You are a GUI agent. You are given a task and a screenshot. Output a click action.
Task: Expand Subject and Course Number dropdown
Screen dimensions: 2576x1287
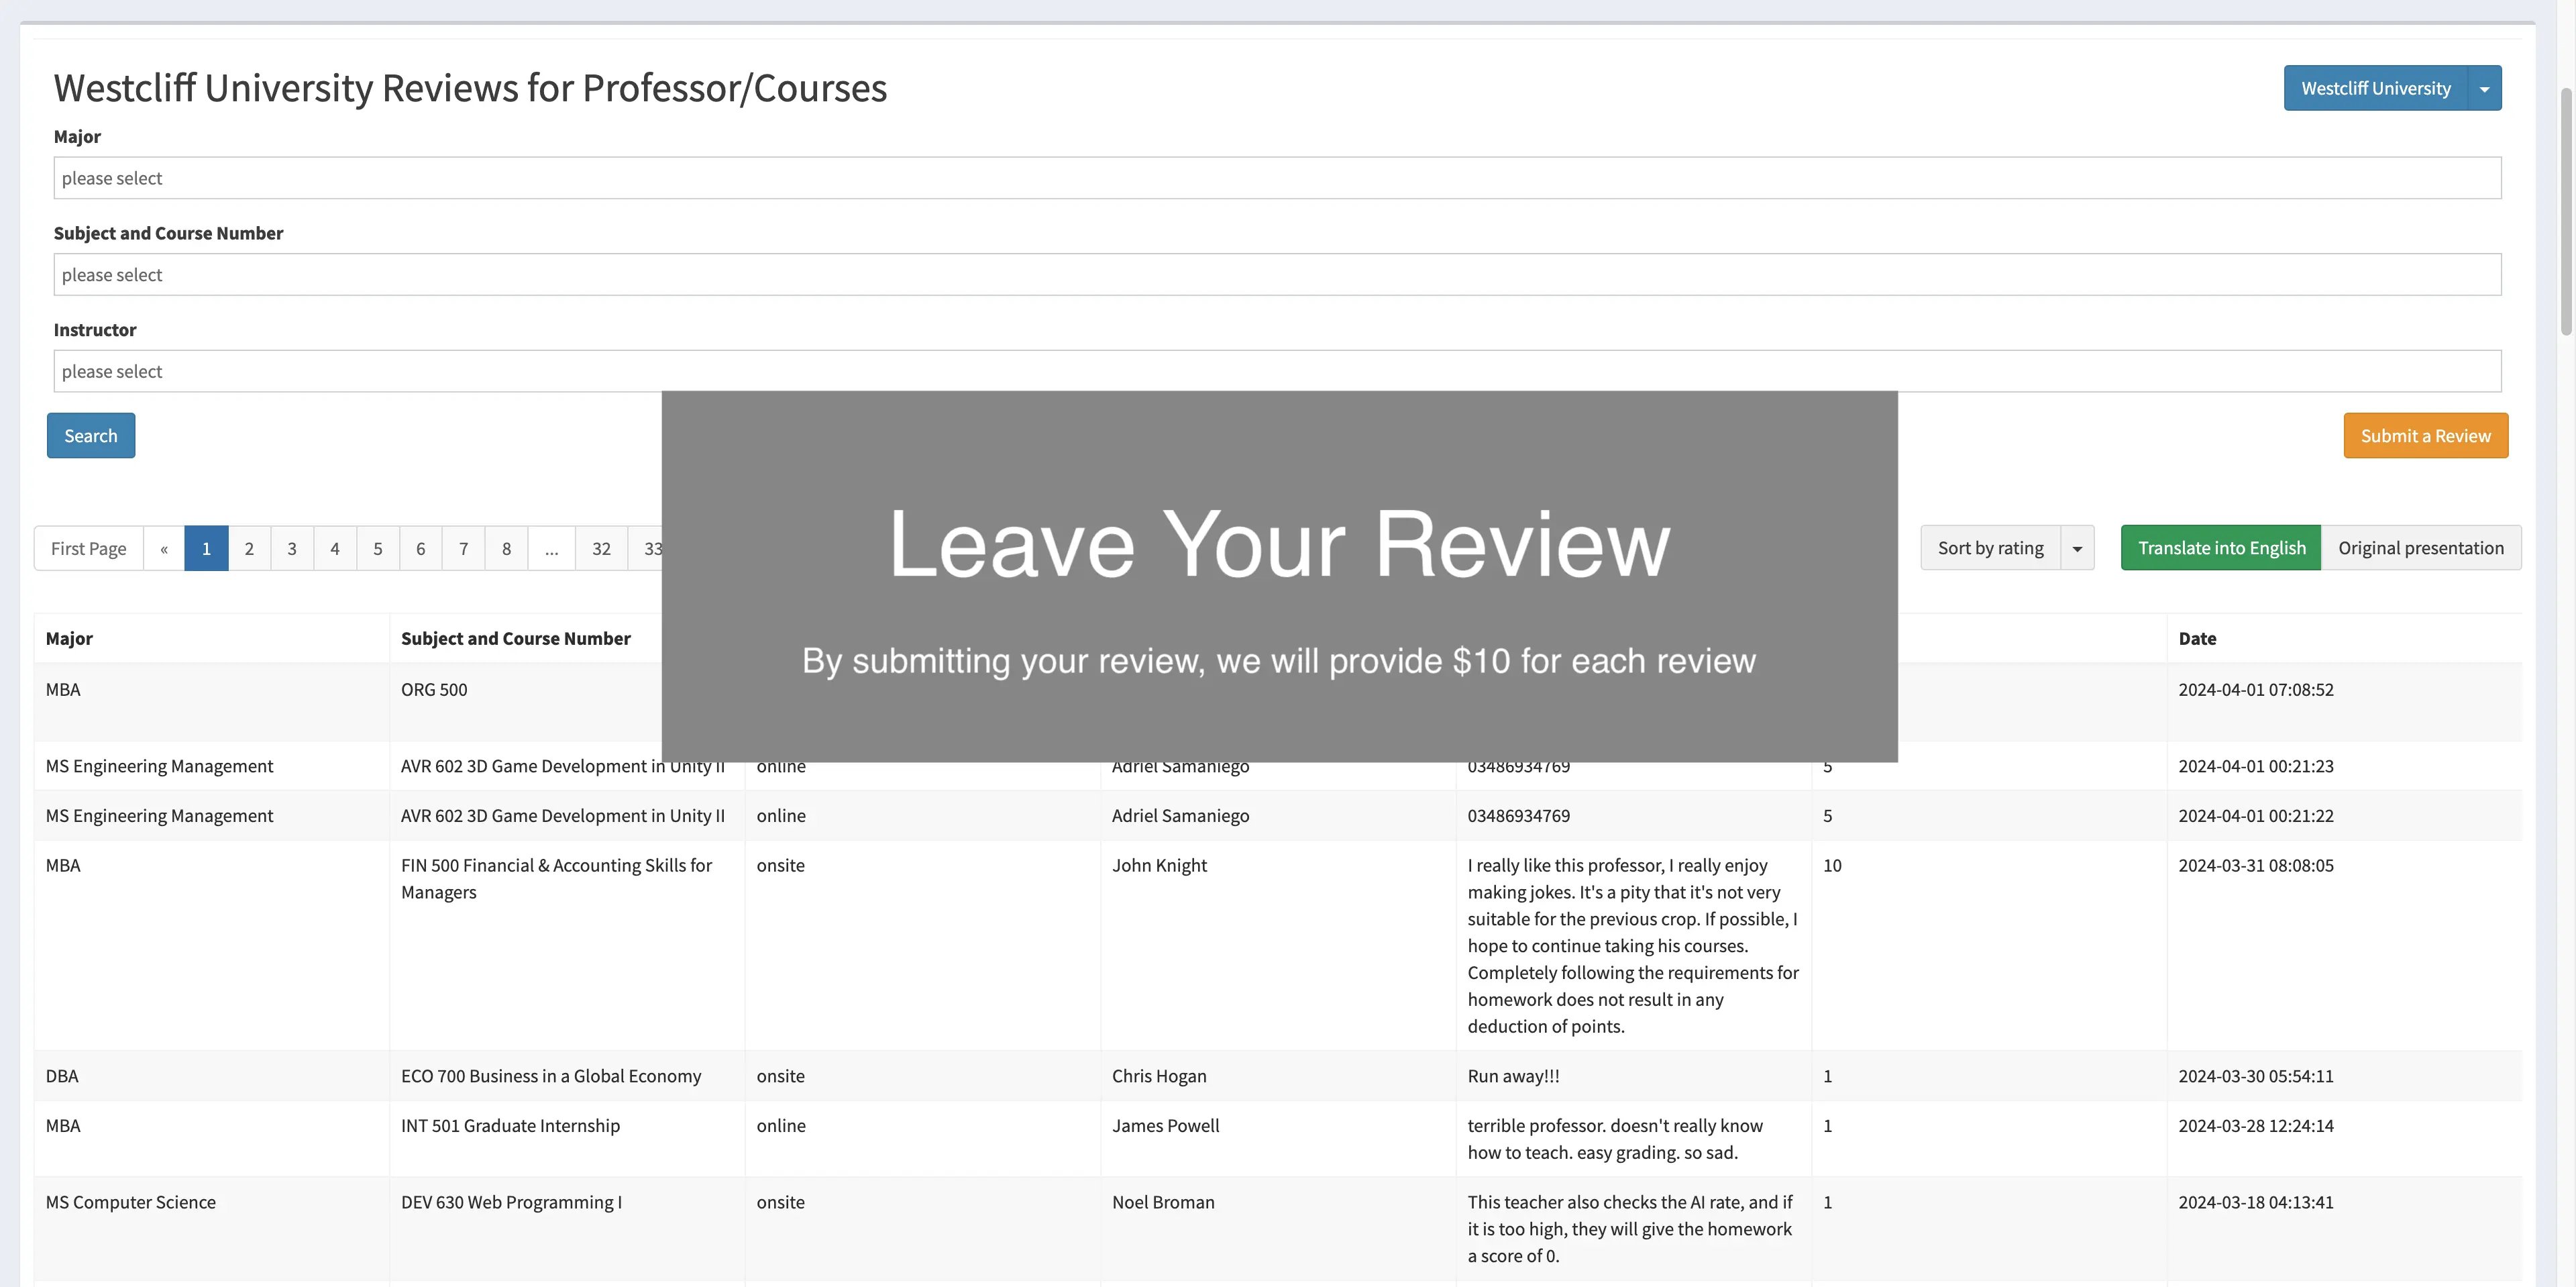pos(1278,273)
